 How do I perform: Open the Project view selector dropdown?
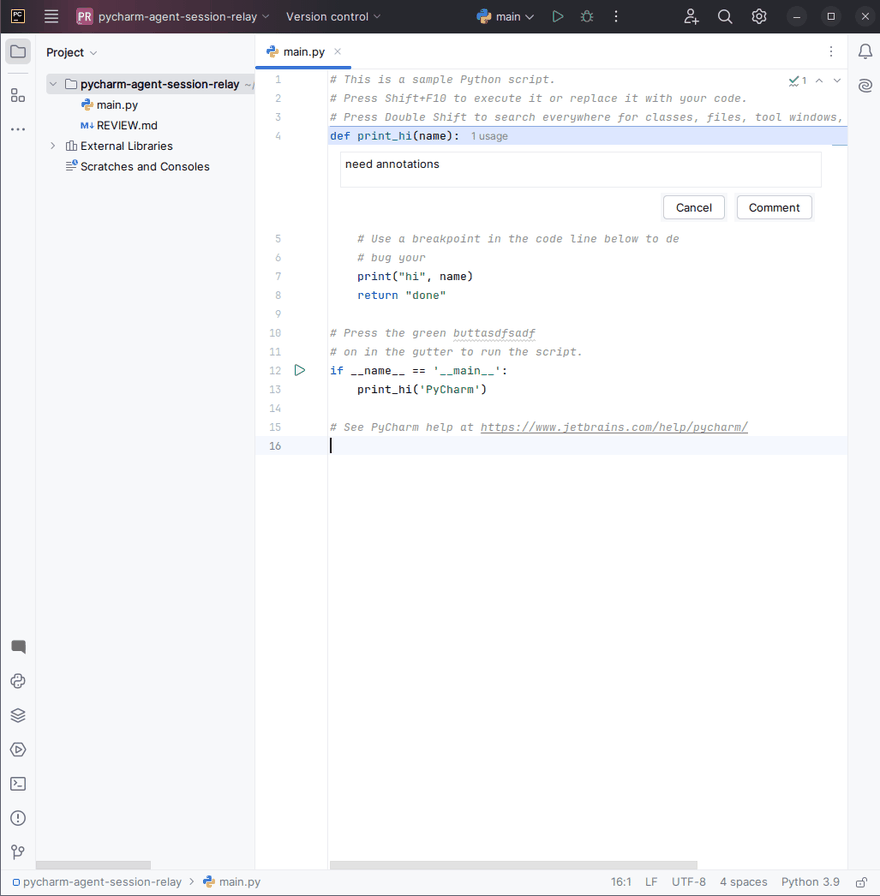click(71, 53)
